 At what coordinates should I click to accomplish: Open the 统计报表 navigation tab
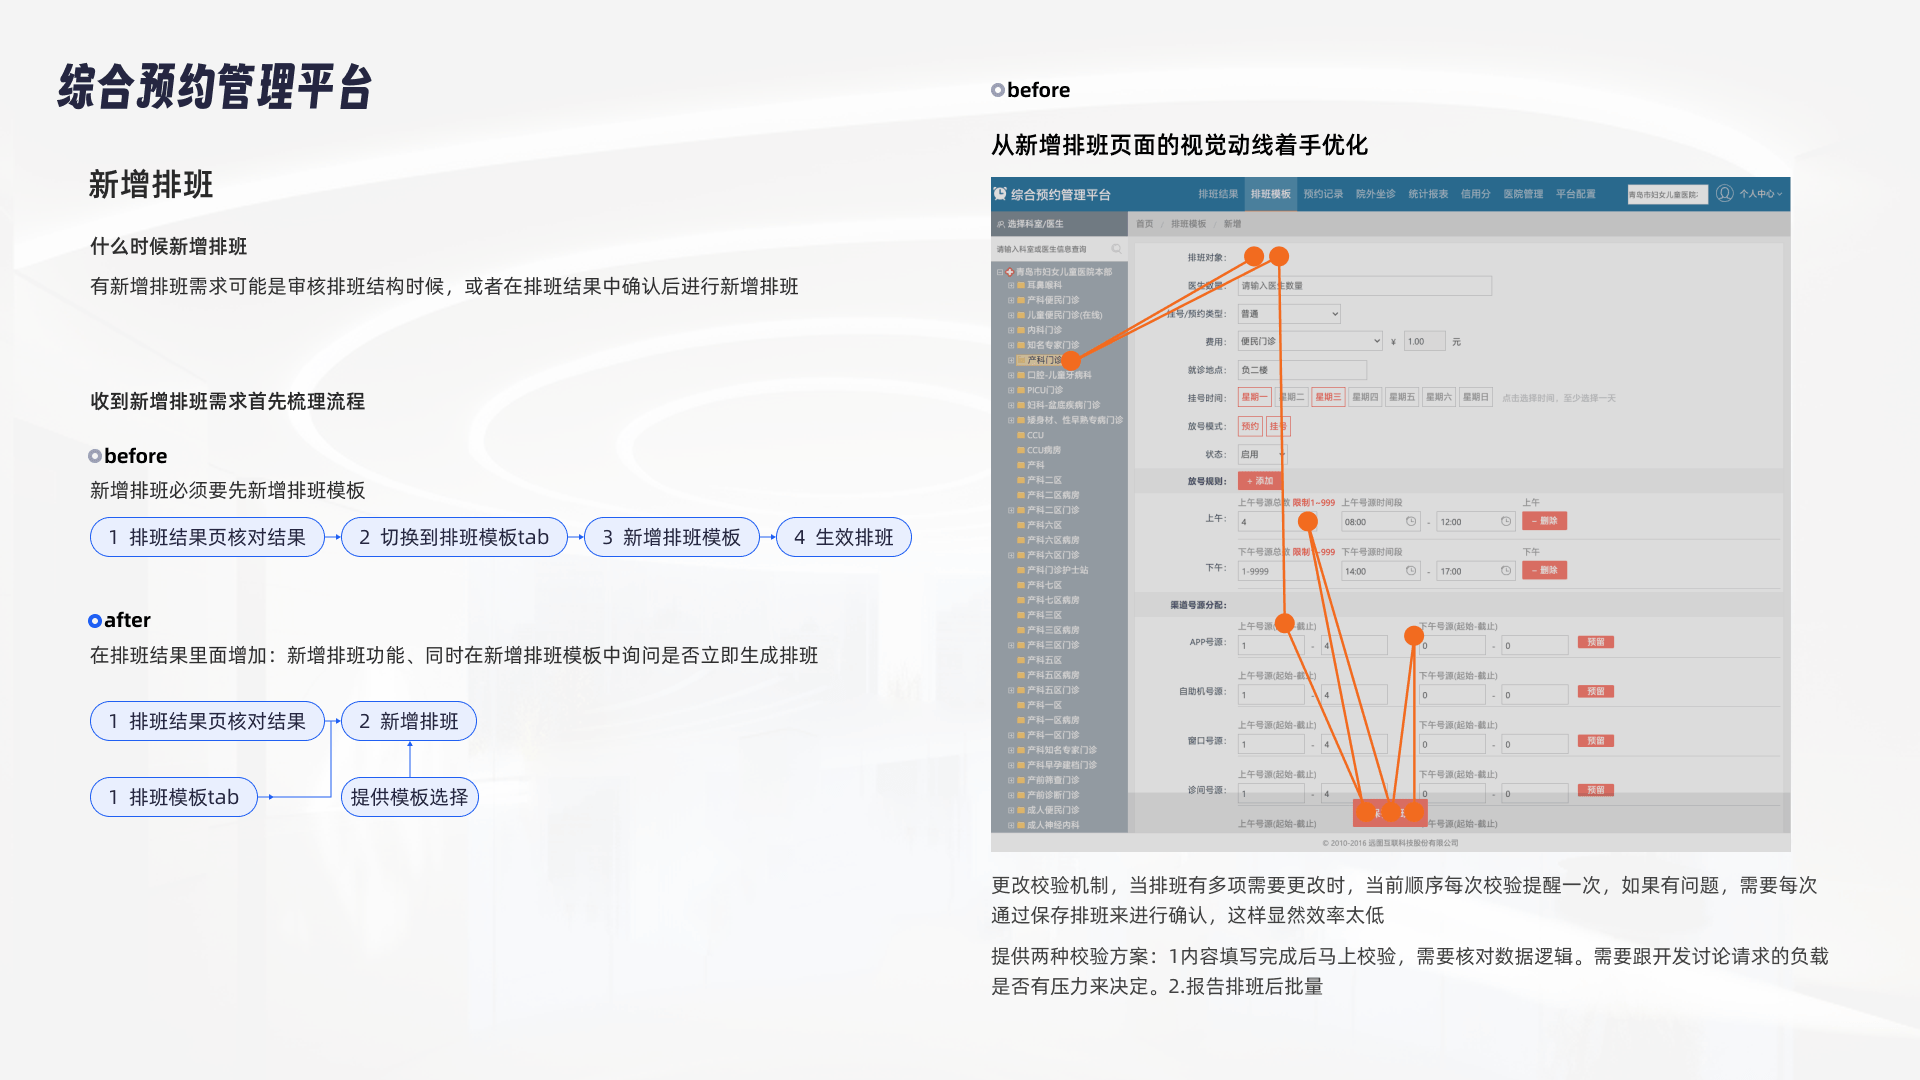point(1427,194)
